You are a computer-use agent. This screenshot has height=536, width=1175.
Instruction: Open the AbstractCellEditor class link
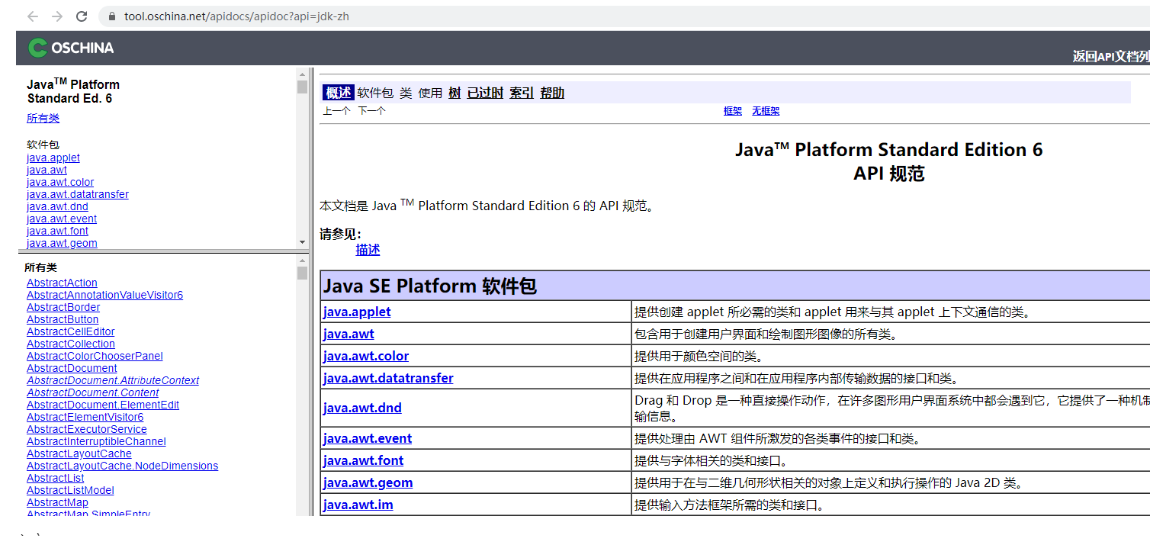click(70, 331)
